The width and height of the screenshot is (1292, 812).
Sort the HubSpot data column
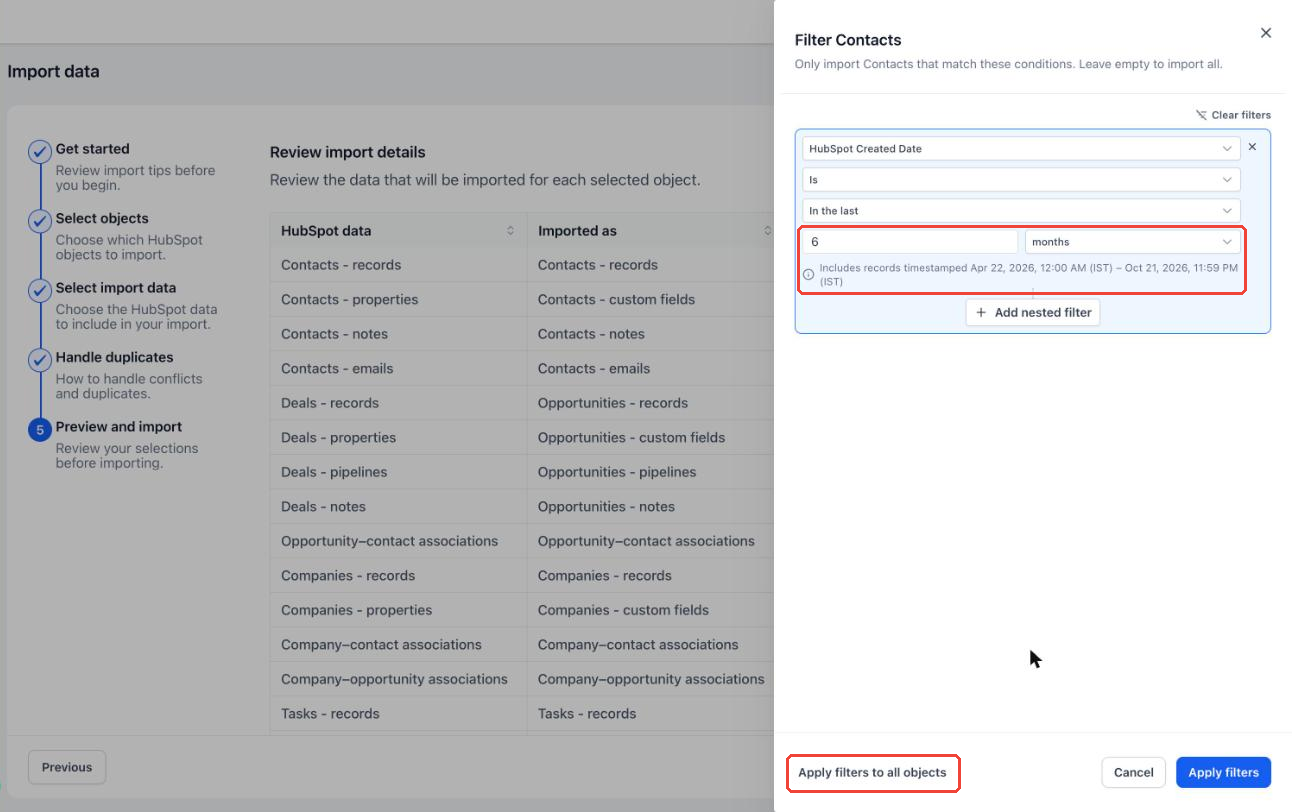pos(510,231)
